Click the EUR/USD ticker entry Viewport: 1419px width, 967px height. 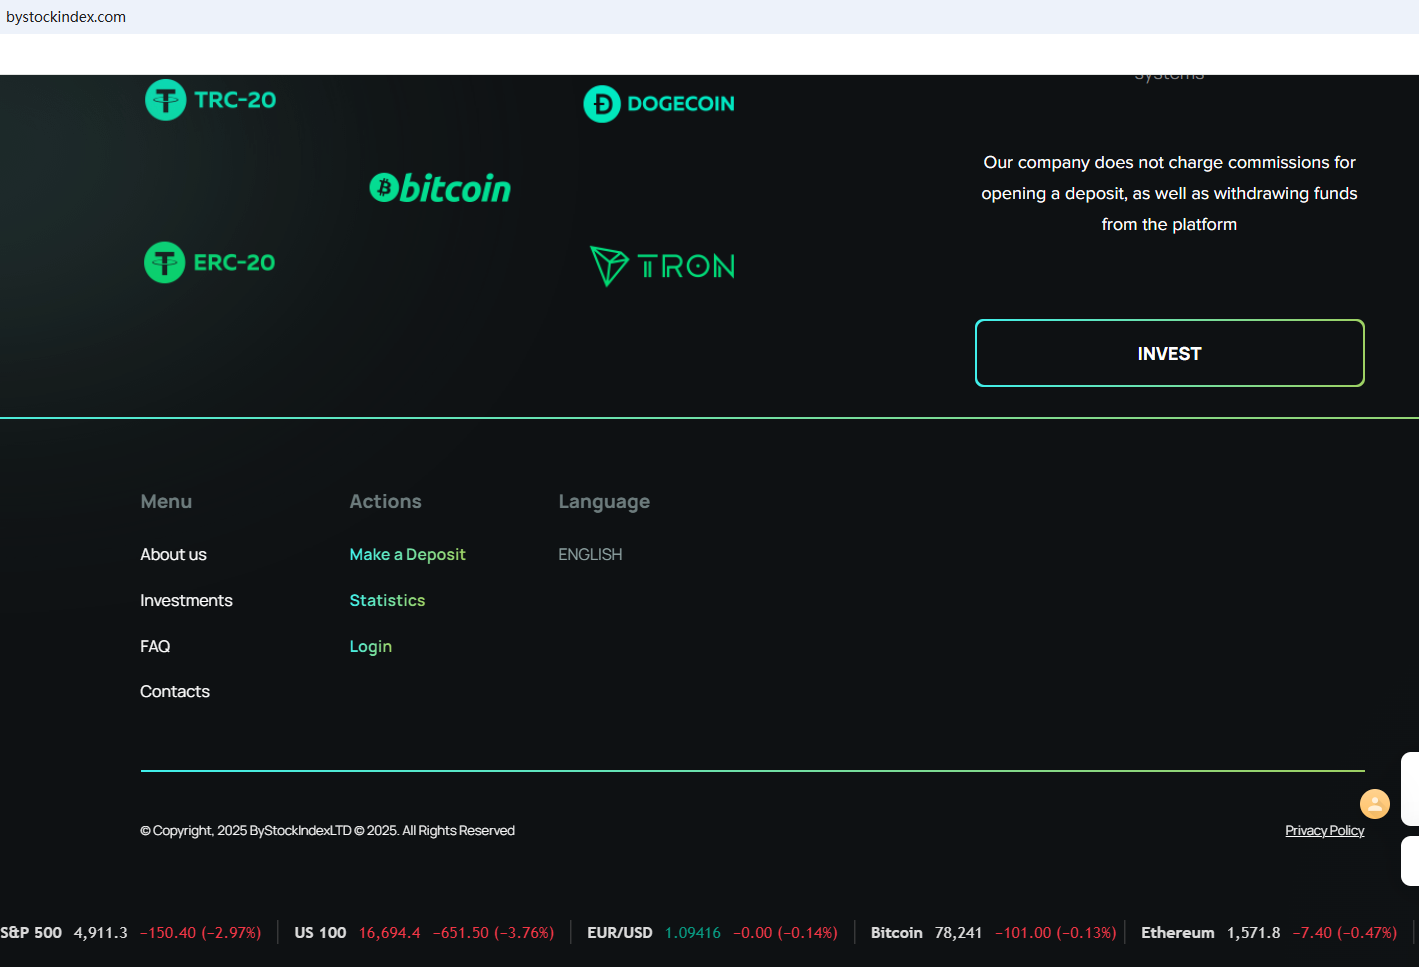click(x=712, y=933)
